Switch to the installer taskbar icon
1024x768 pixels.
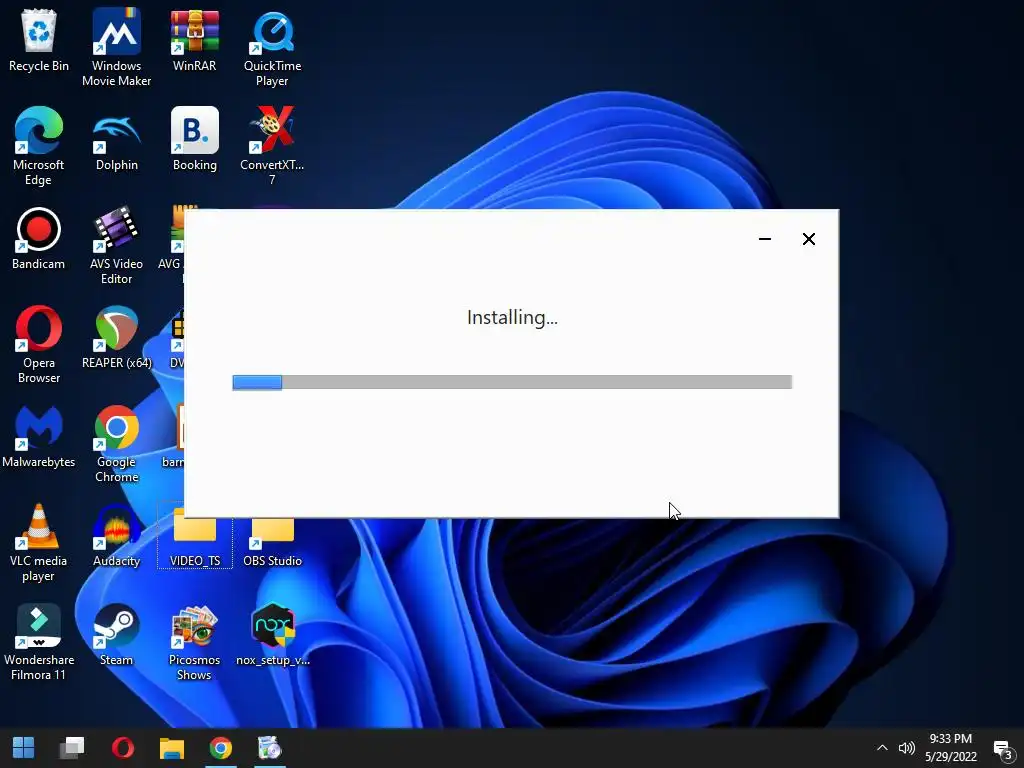[269, 748]
